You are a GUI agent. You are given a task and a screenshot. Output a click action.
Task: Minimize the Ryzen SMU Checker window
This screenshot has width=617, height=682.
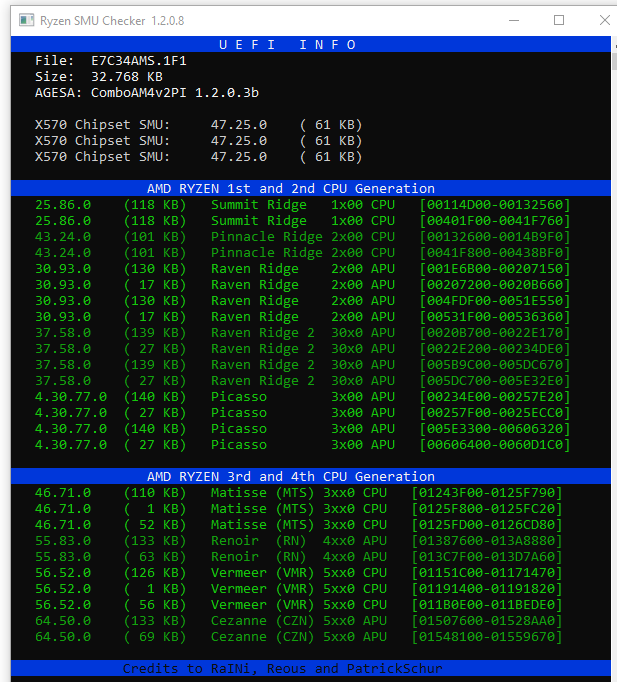tap(514, 20)
